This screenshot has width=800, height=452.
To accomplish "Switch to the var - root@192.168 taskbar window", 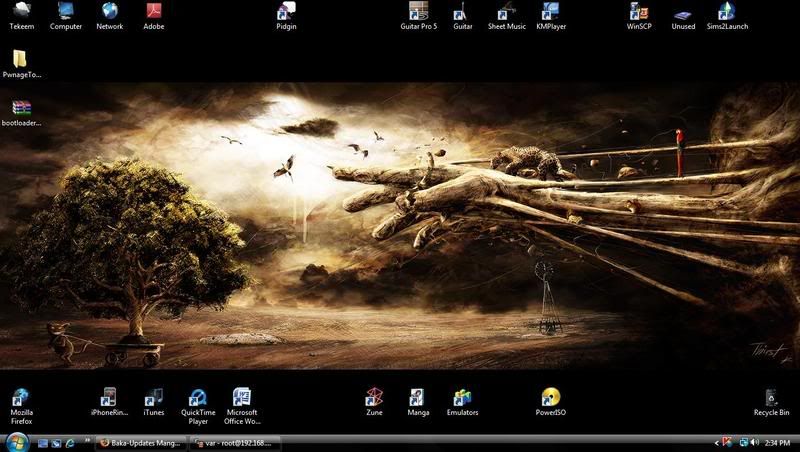I will coord(234,443).
